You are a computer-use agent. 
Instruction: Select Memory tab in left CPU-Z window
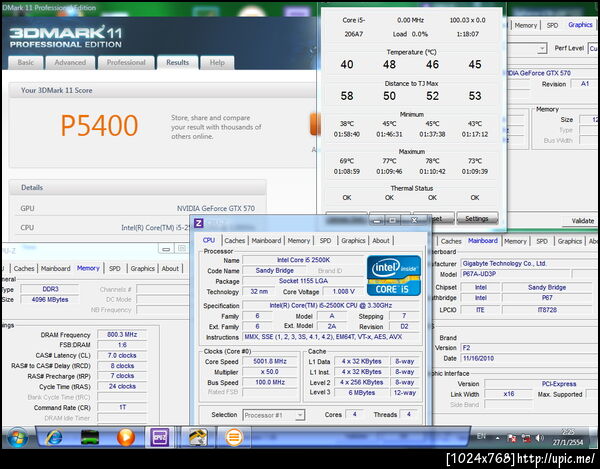click(x=88, y=268)
